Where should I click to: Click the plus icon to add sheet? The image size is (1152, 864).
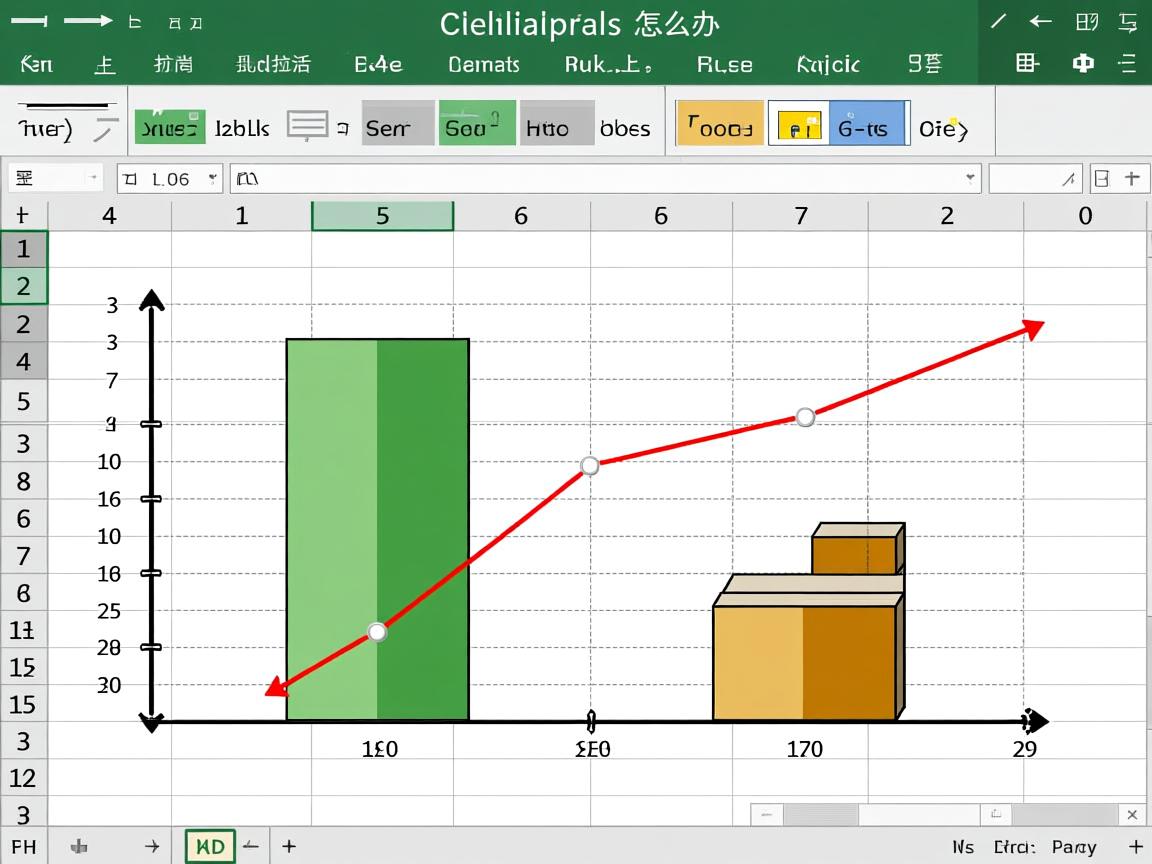[289, 846]
